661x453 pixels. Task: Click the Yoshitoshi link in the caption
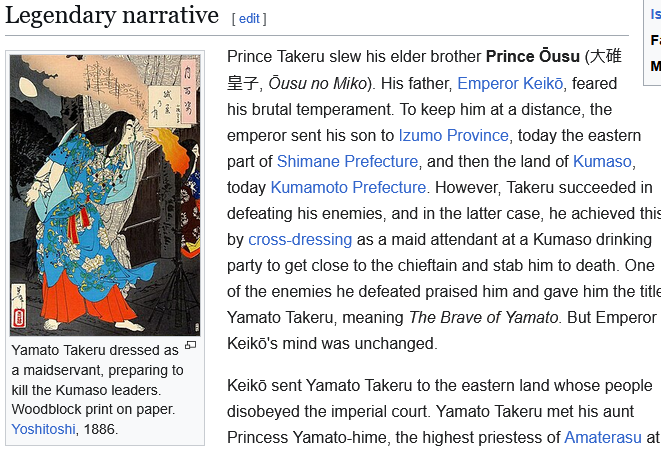[x=44, y=429]
